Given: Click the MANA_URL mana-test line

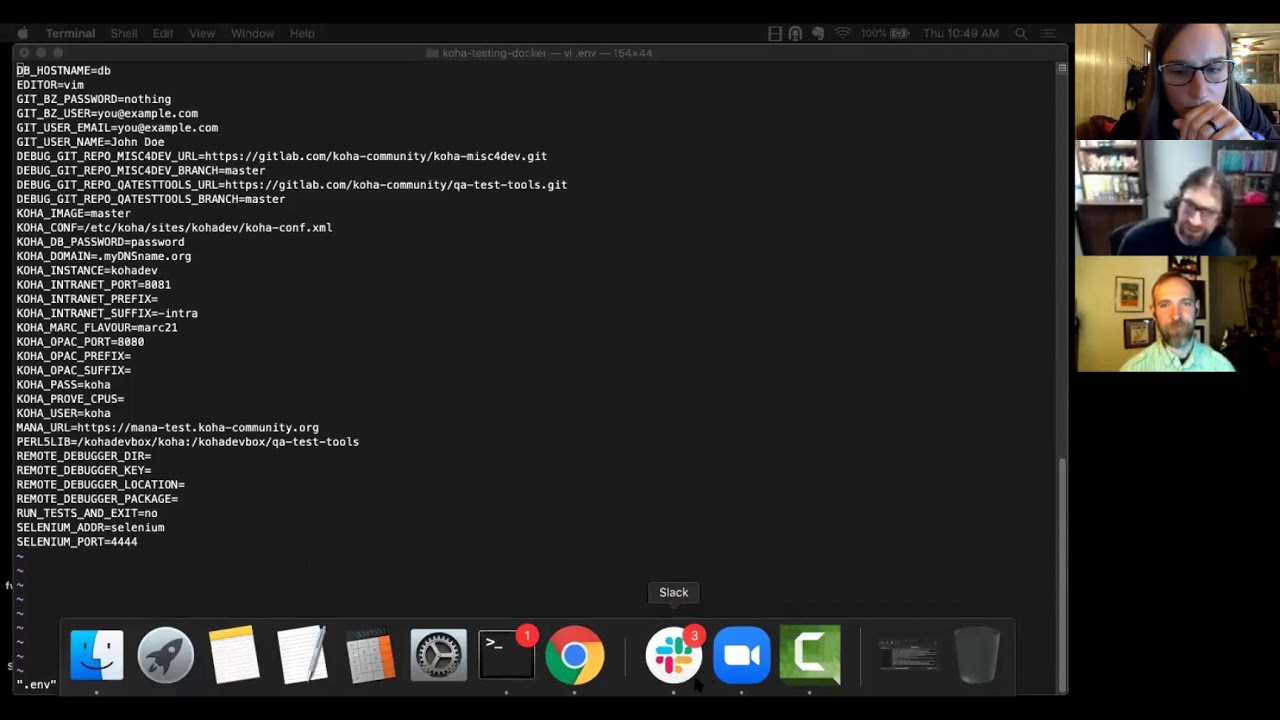Looking at the screenshot, I should [167, 427].
